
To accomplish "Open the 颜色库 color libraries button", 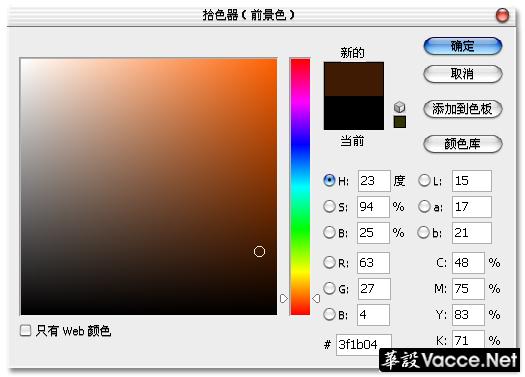I will [463, 144].
